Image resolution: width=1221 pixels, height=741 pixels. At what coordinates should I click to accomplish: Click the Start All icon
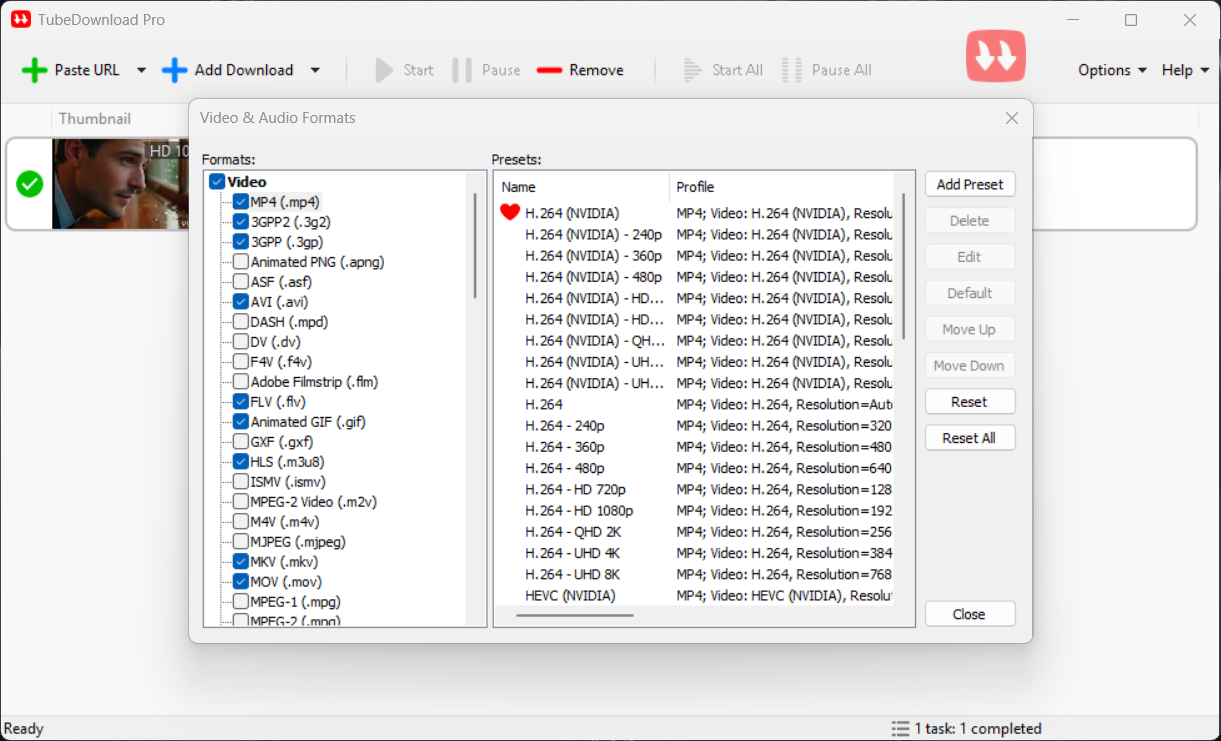tap(693, 70)
